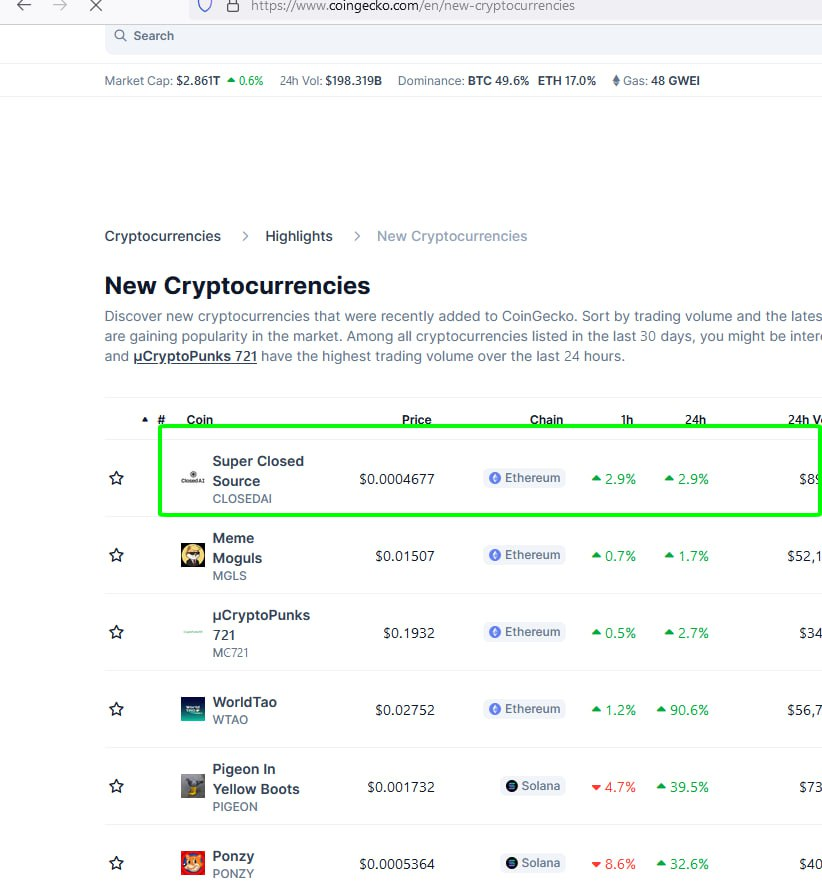Click the $0.0004677 price cell
Viewport: 822px width, 896px height.
coord(397,479)
